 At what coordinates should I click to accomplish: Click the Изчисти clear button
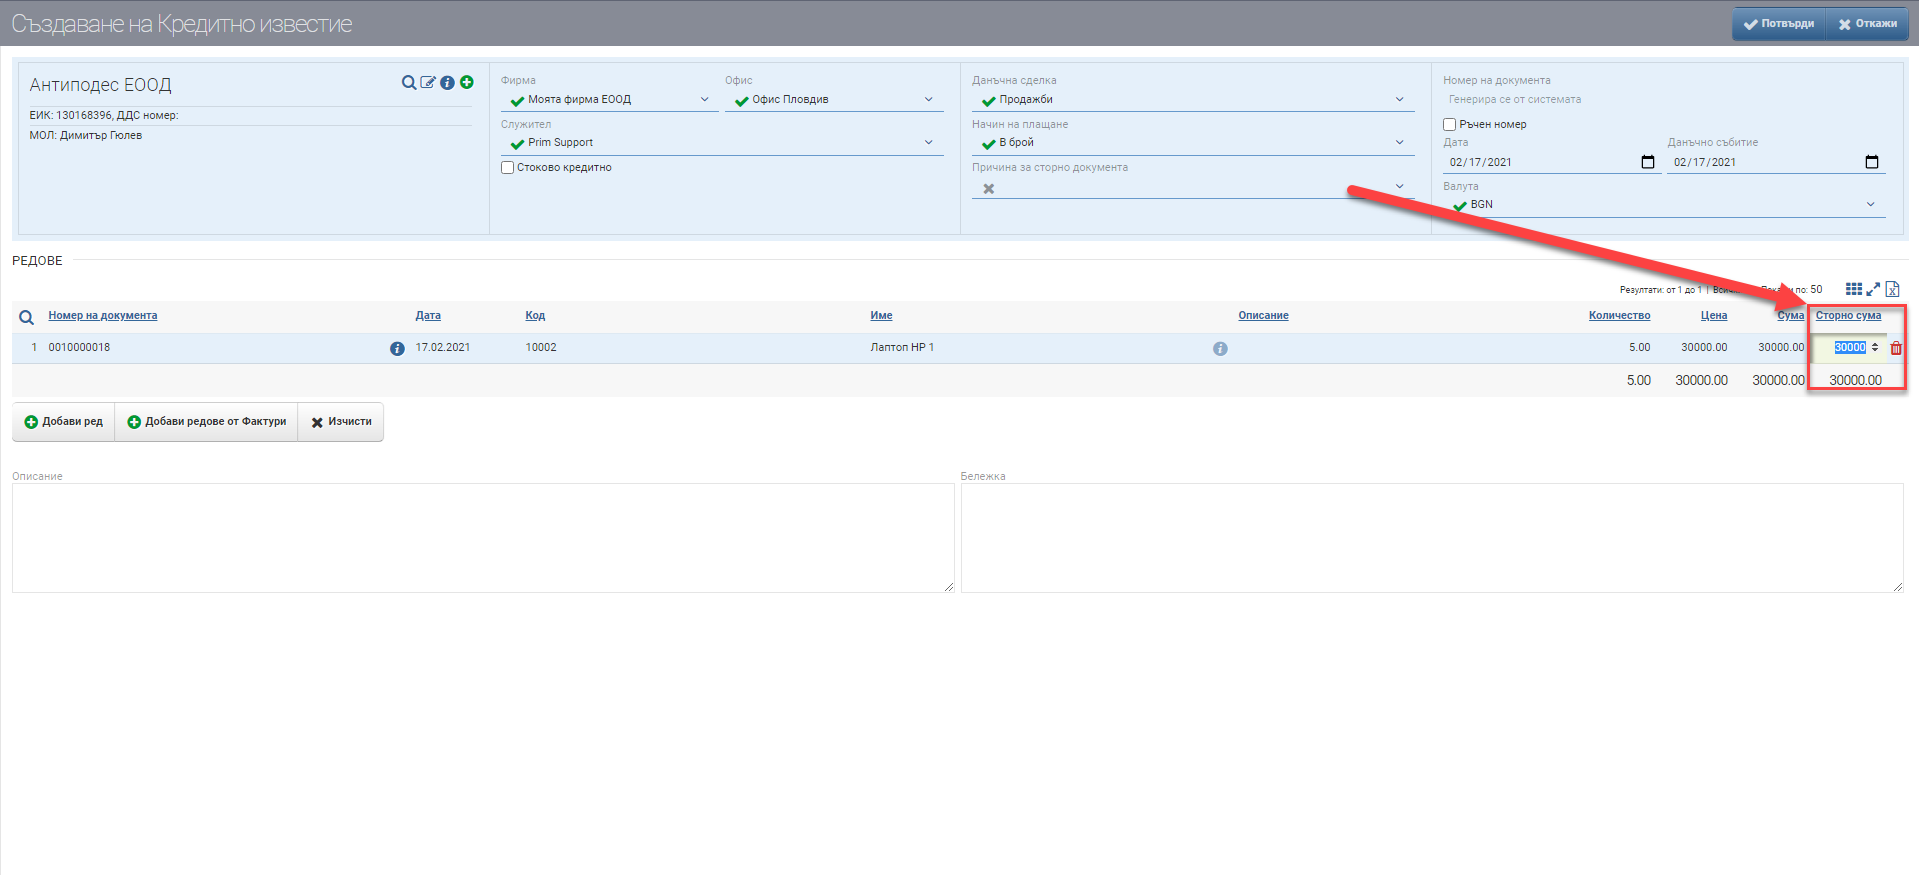click(341, 422)
